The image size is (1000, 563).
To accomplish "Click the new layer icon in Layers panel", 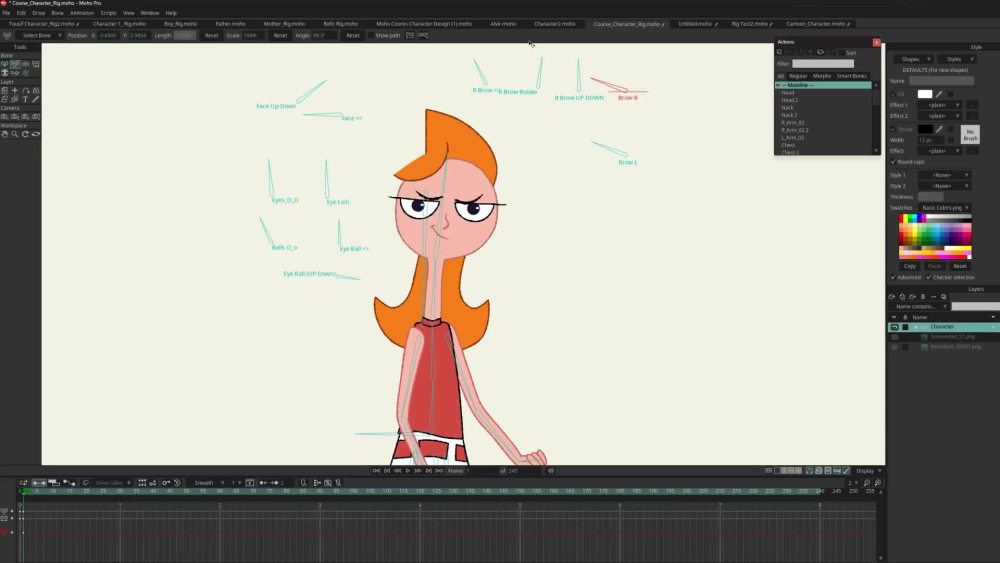I will click(892, 296).
